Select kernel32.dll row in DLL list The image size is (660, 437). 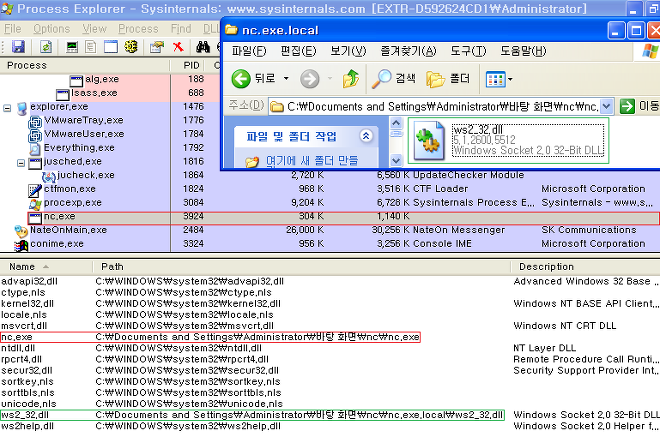(330, 304)
